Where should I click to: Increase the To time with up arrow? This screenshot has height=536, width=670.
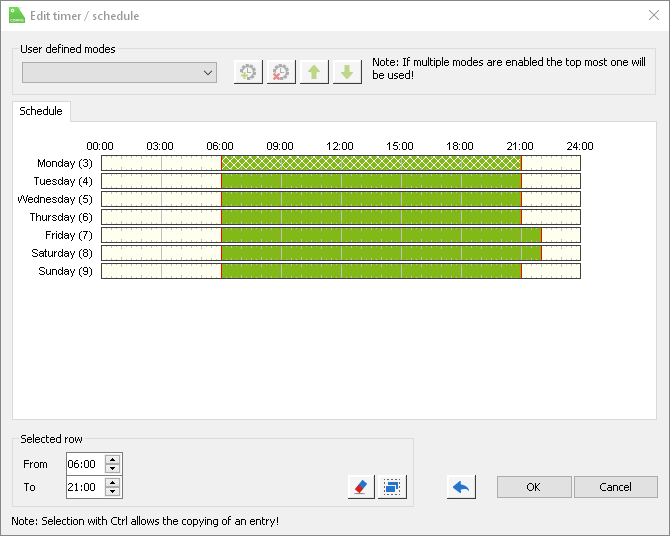click(113, 482)
